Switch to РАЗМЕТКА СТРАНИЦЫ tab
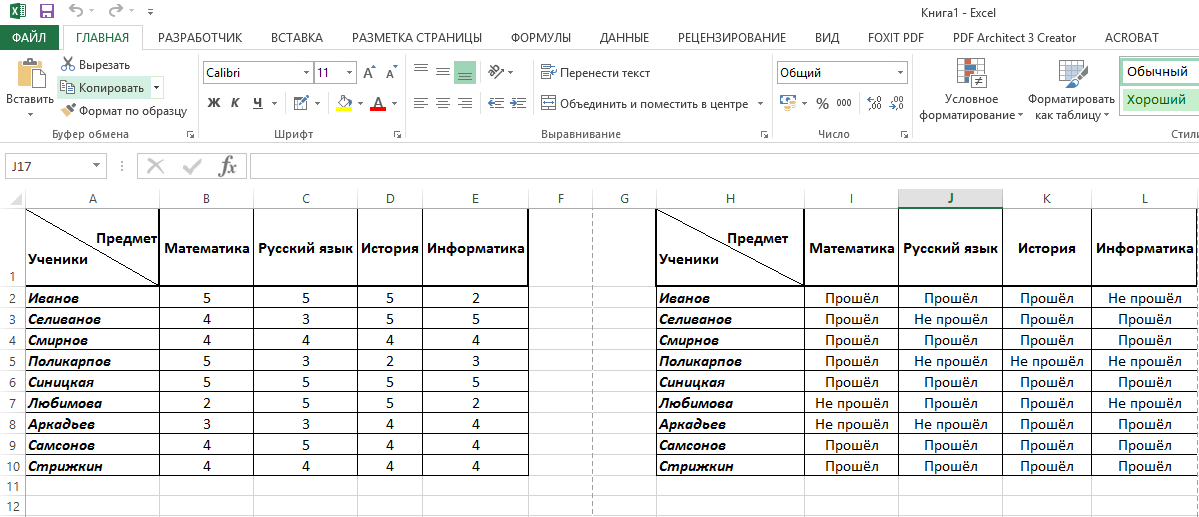 (417, 37)
